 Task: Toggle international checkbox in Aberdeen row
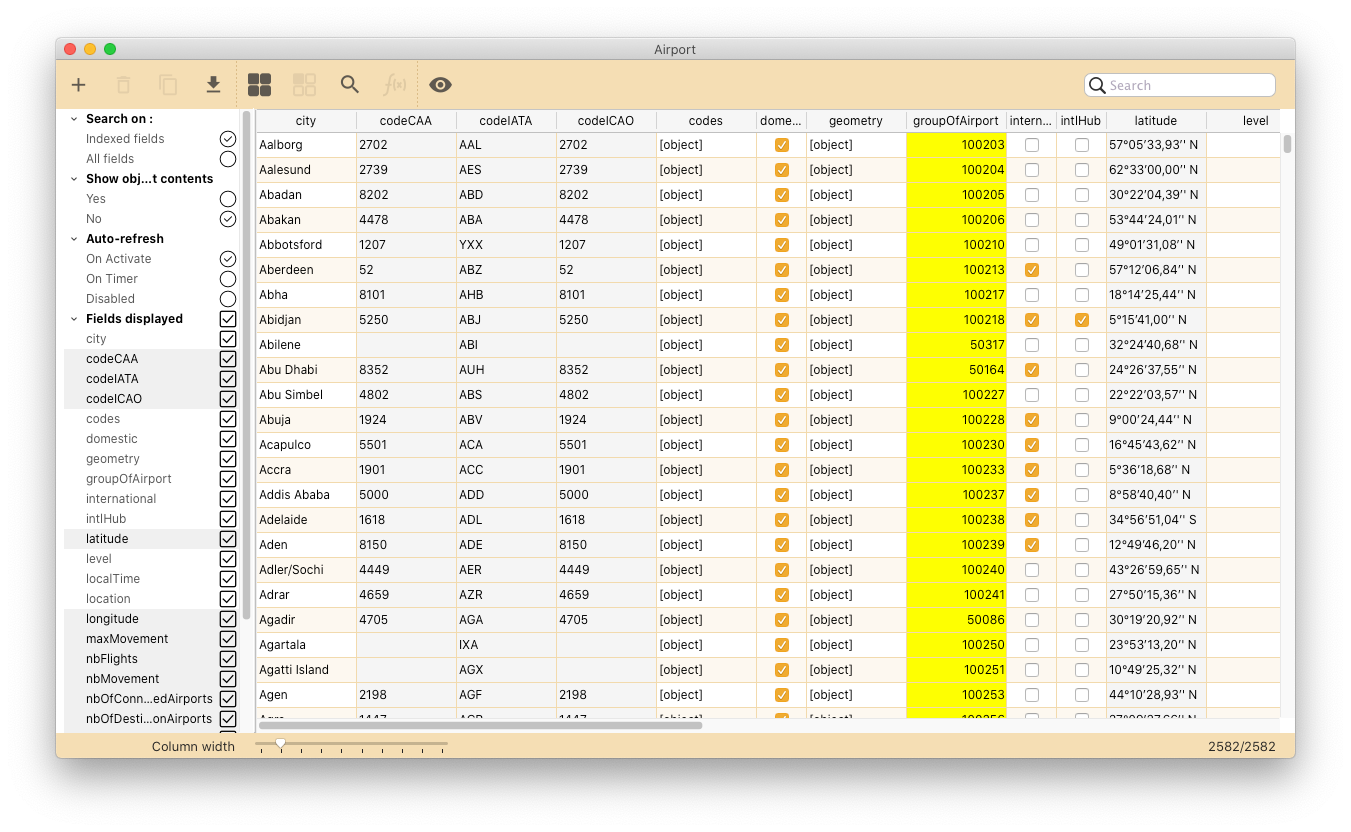(1032, 270)
